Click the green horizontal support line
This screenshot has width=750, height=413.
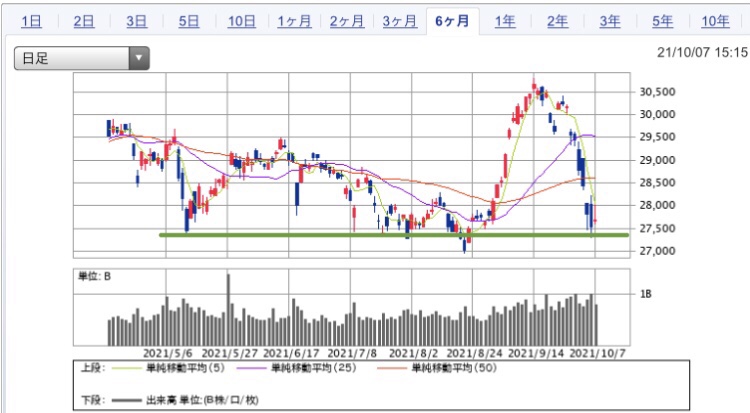[394, 235]
